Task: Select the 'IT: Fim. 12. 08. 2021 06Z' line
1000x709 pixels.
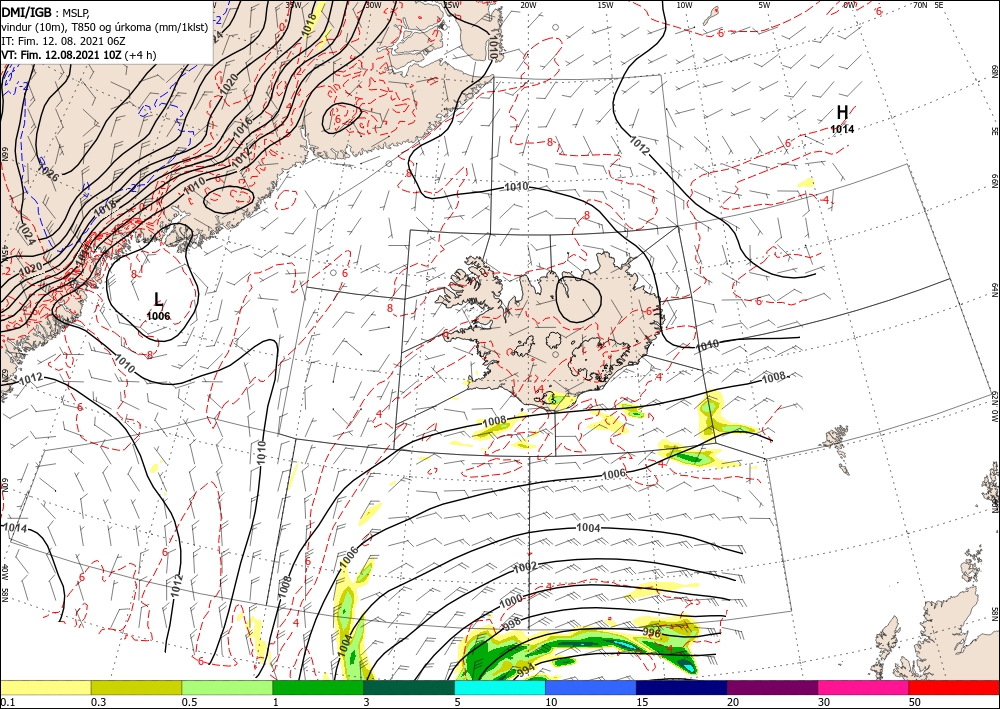Action: pyautogui.click(x=63, y=41)
